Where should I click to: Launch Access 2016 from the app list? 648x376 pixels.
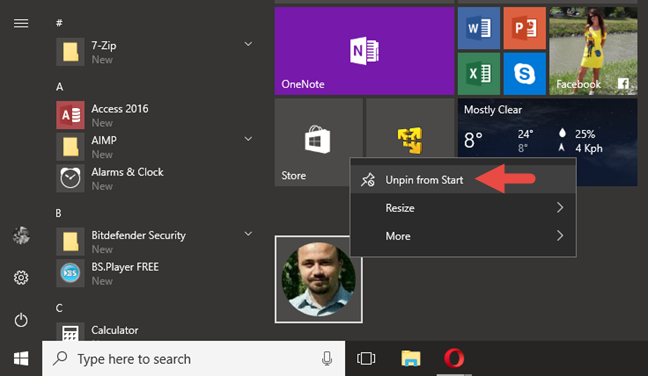tap(156, 115)
